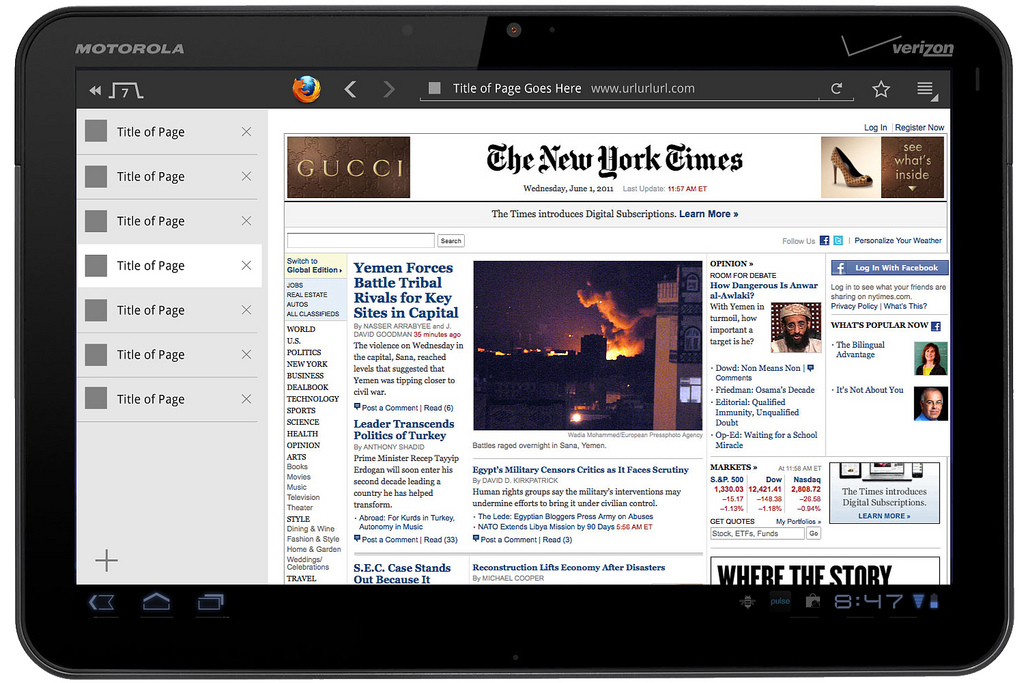Screen dimensions: 1024x683
Task: Expand the OPINION » section heading
Action: 731,264
